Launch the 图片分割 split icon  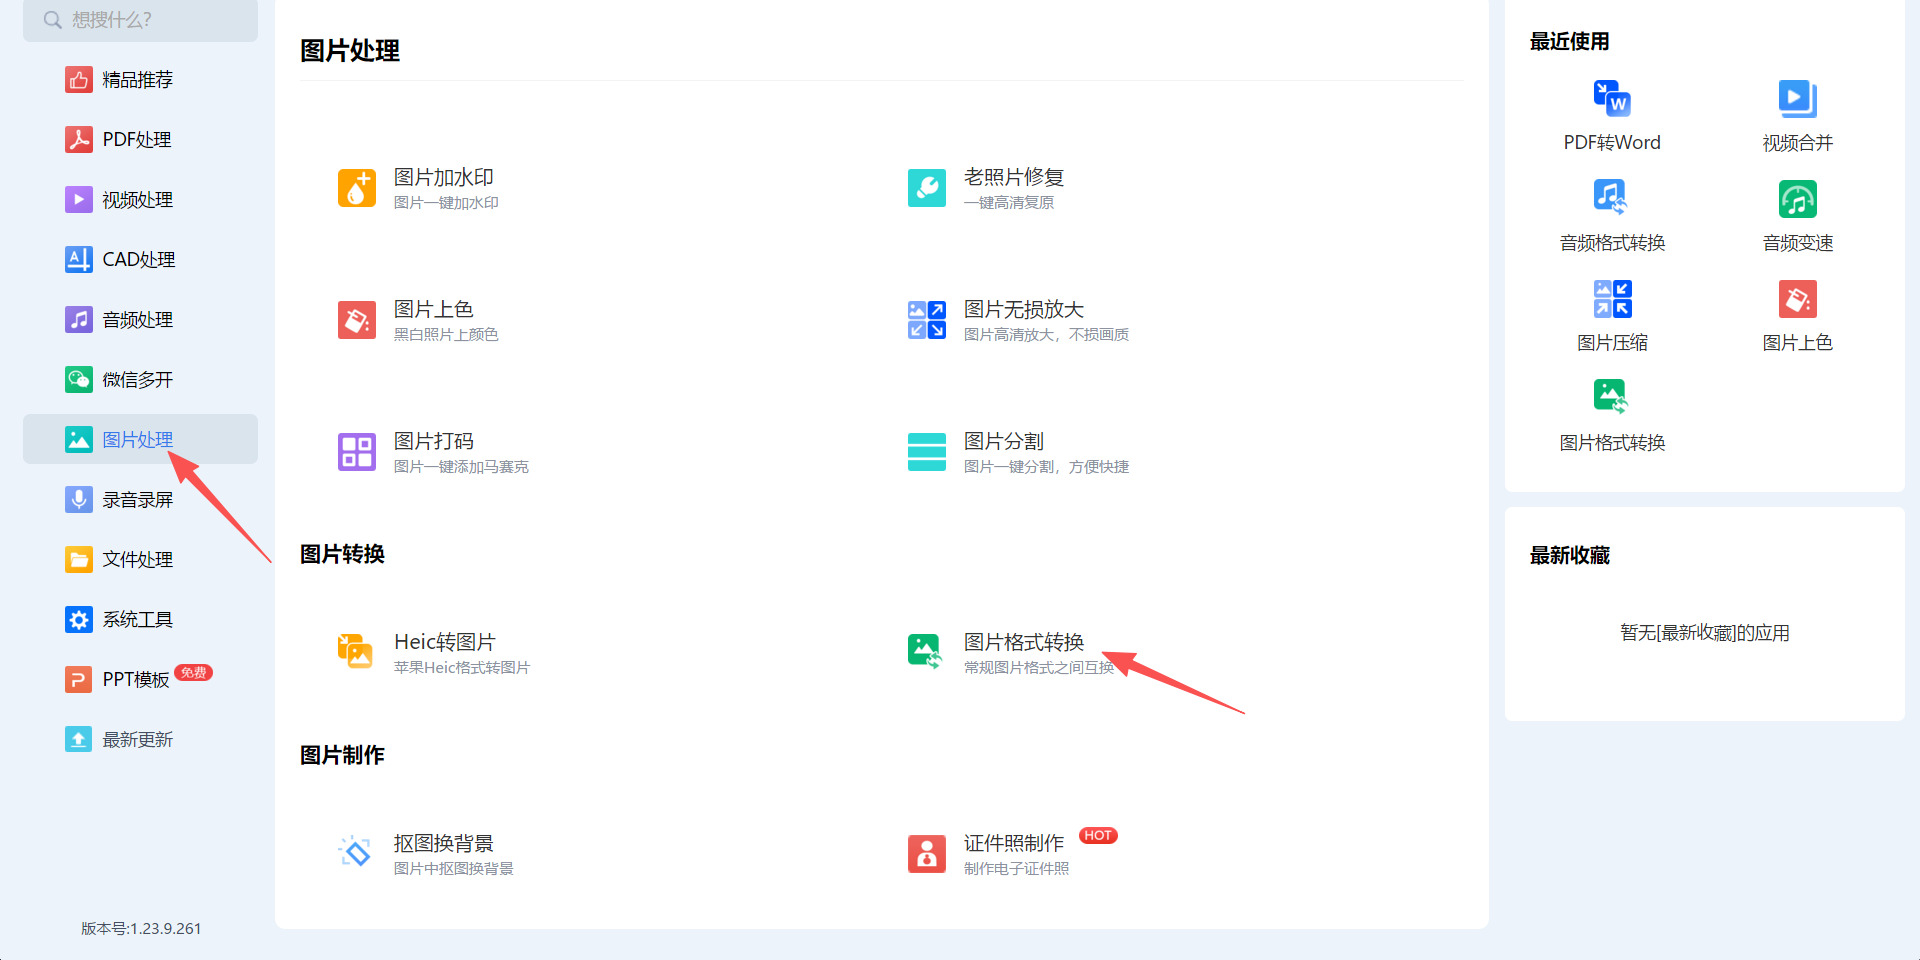point(927,452)
